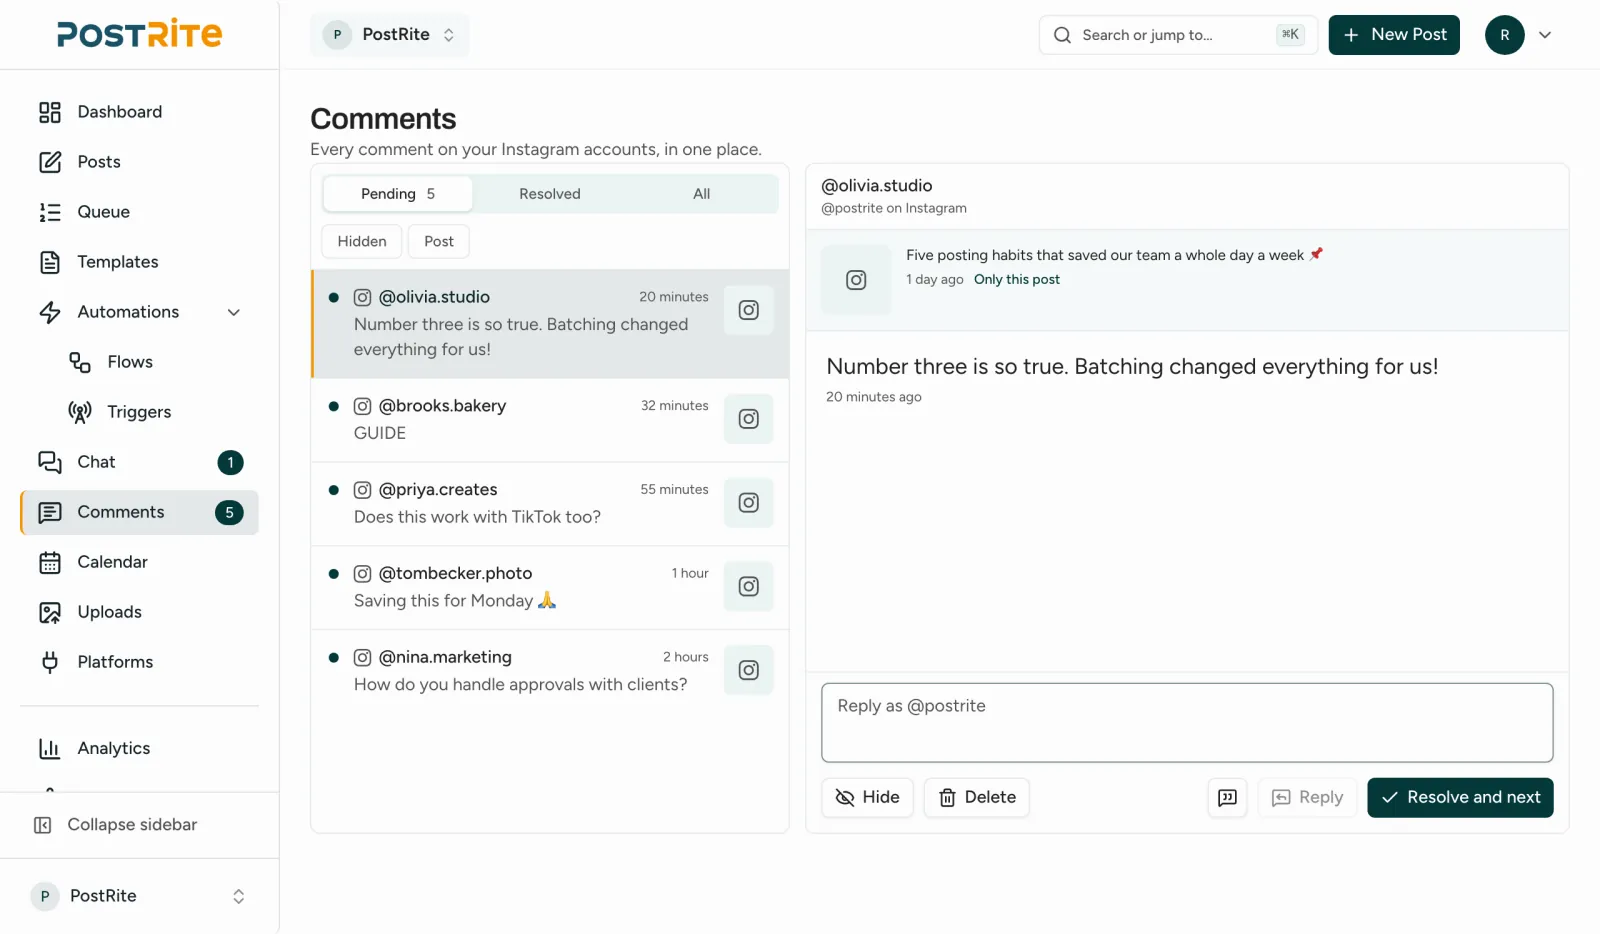1600x934 pixels.
Task: Open Comments in the sidebar
Action: click(140, 512)
